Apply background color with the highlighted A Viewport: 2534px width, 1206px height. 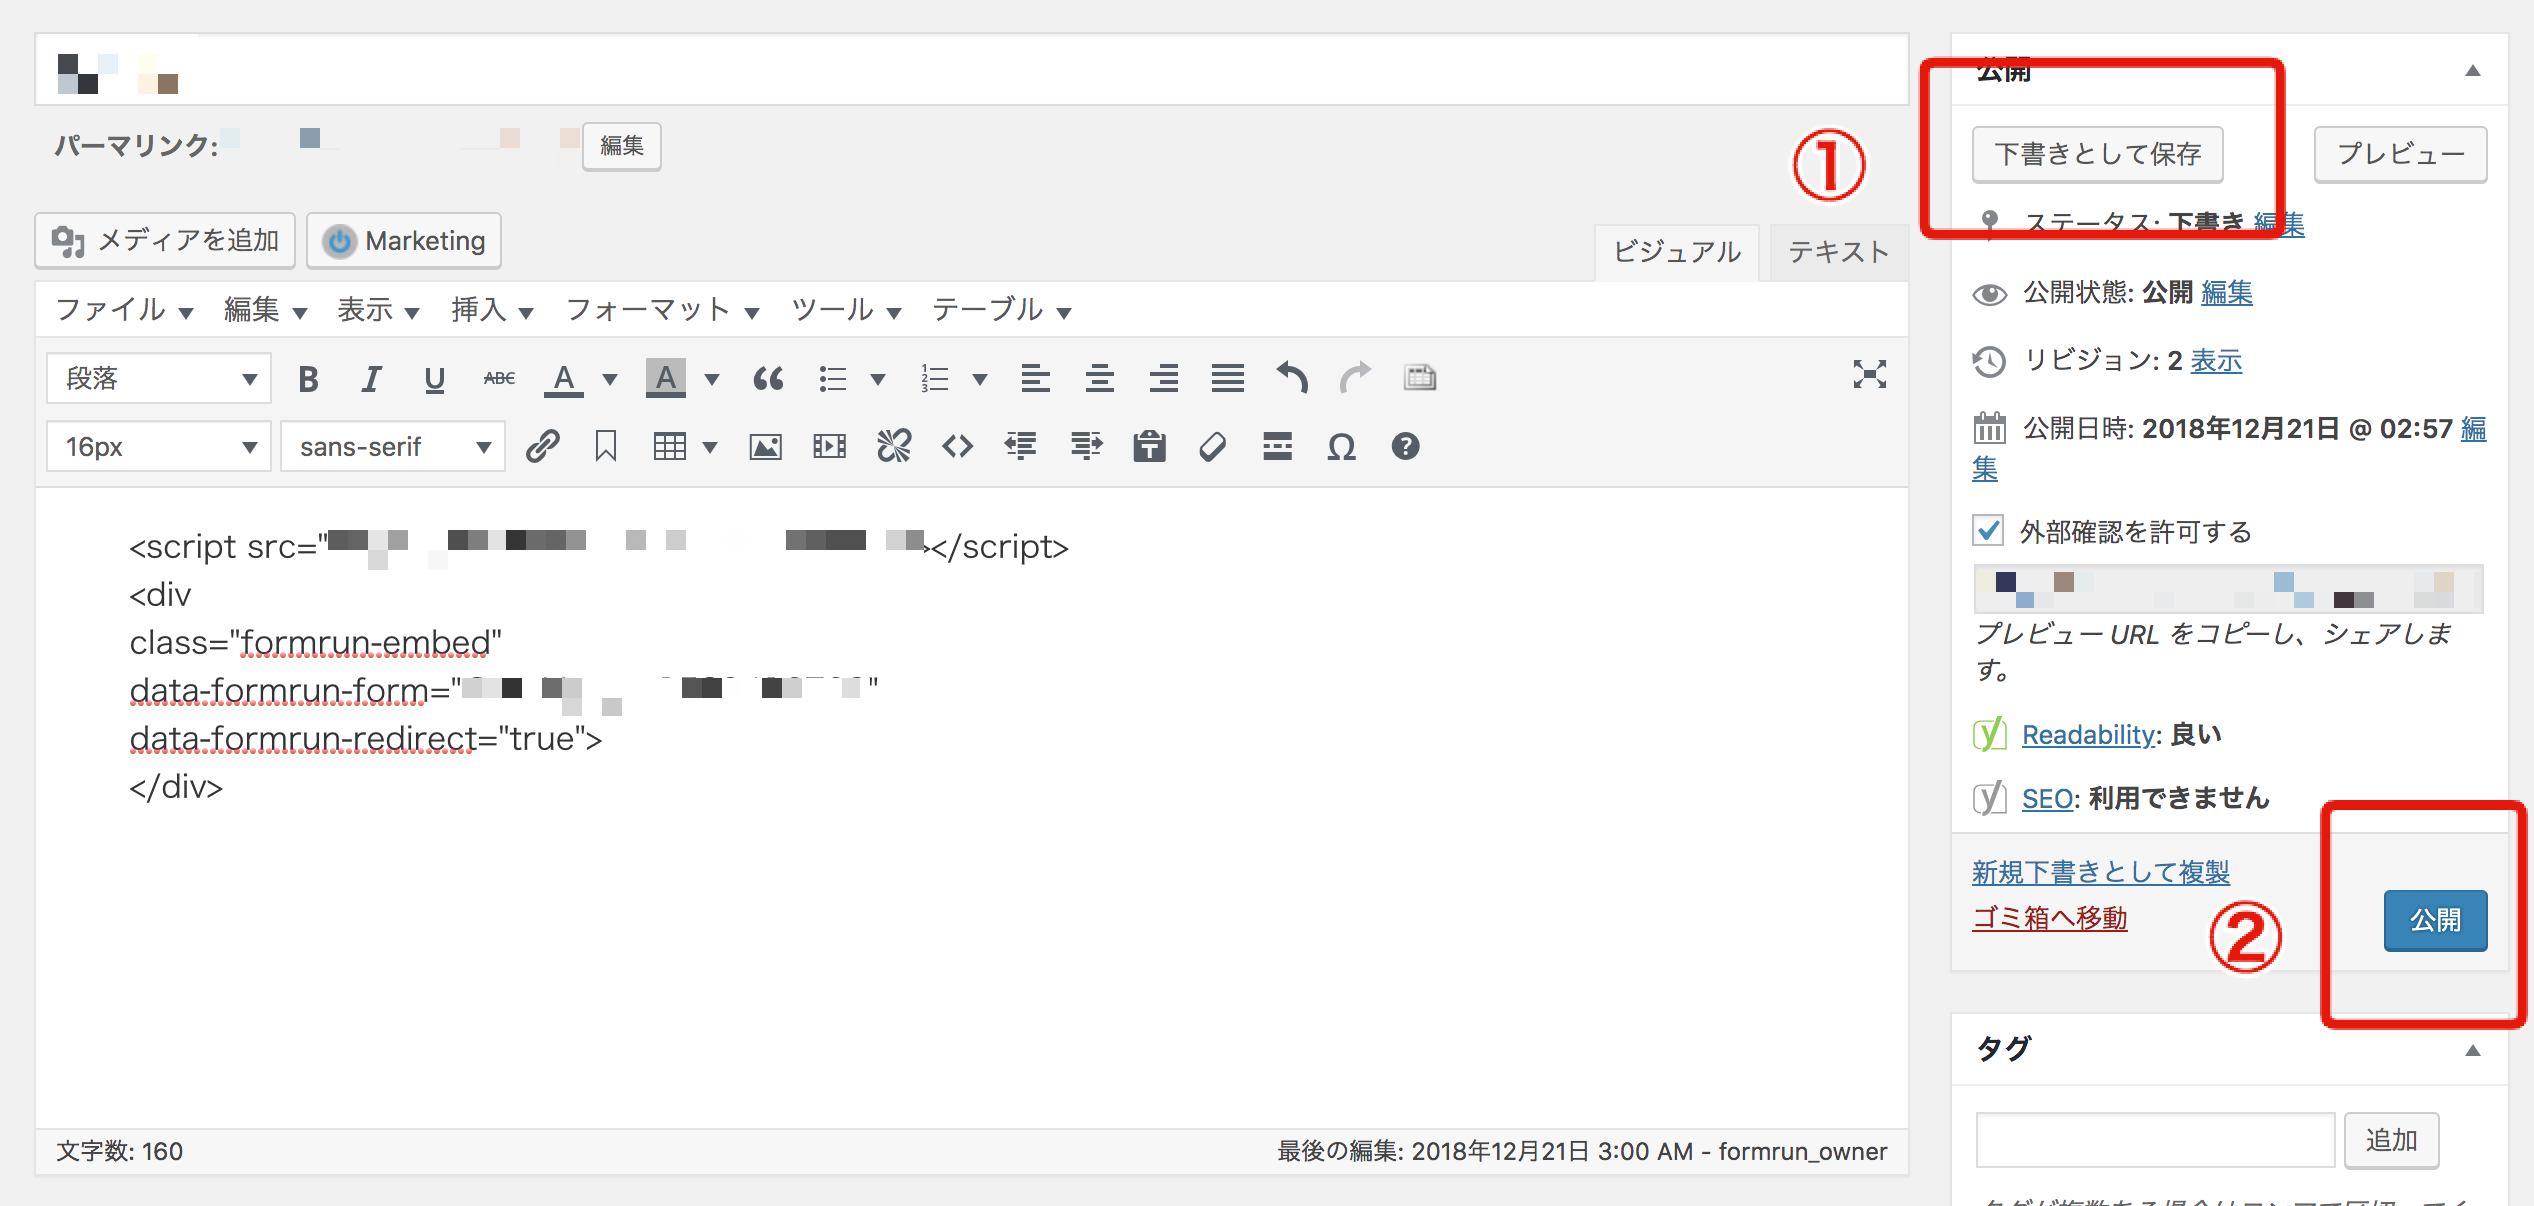click(x=666, y=379)
